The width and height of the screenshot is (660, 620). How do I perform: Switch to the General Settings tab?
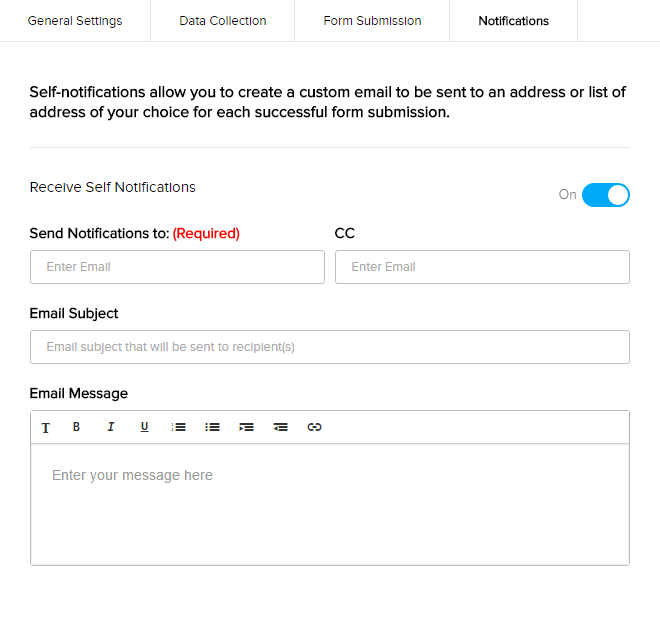coord(75,21)
